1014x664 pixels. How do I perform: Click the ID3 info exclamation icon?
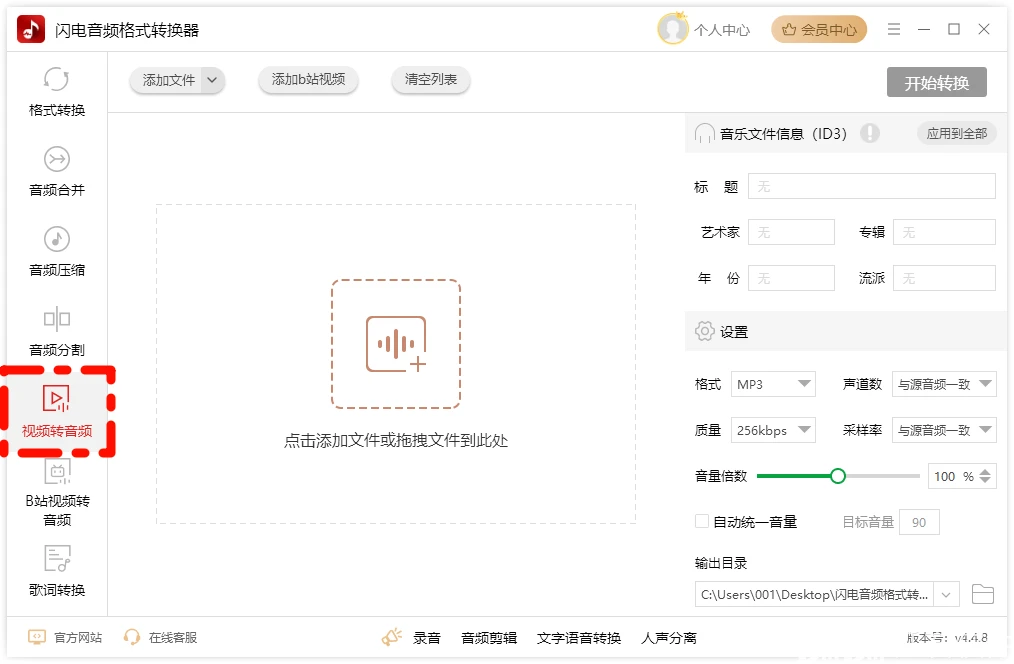(x=870, y=133)
